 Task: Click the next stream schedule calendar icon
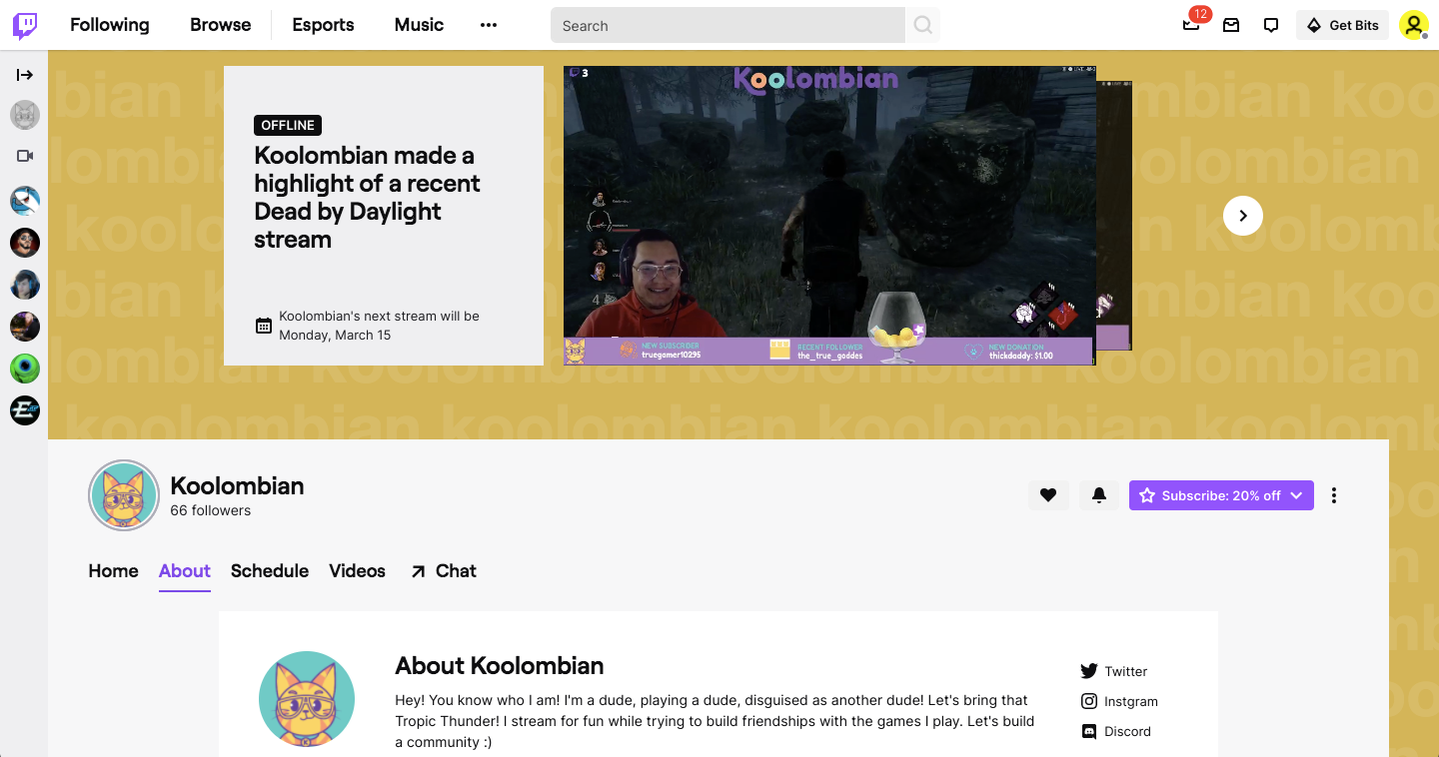pyautogui.click(x=264, y=325)
